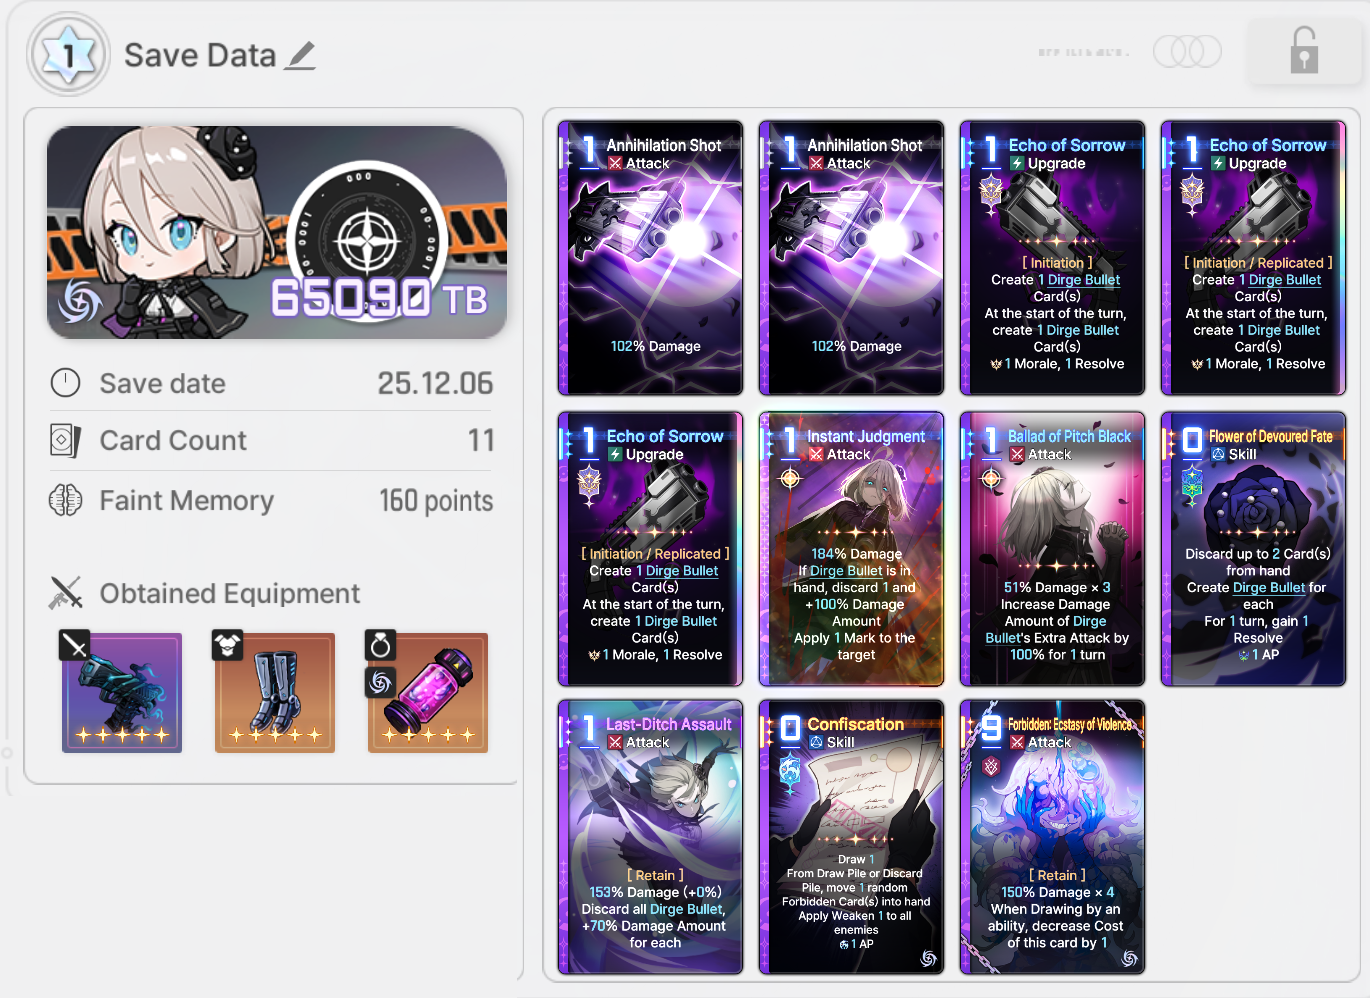The height and width of the screenshot is (998, 1370).
Task: Toggle the padlock lock icon
Action: [x=1303, y=50]
